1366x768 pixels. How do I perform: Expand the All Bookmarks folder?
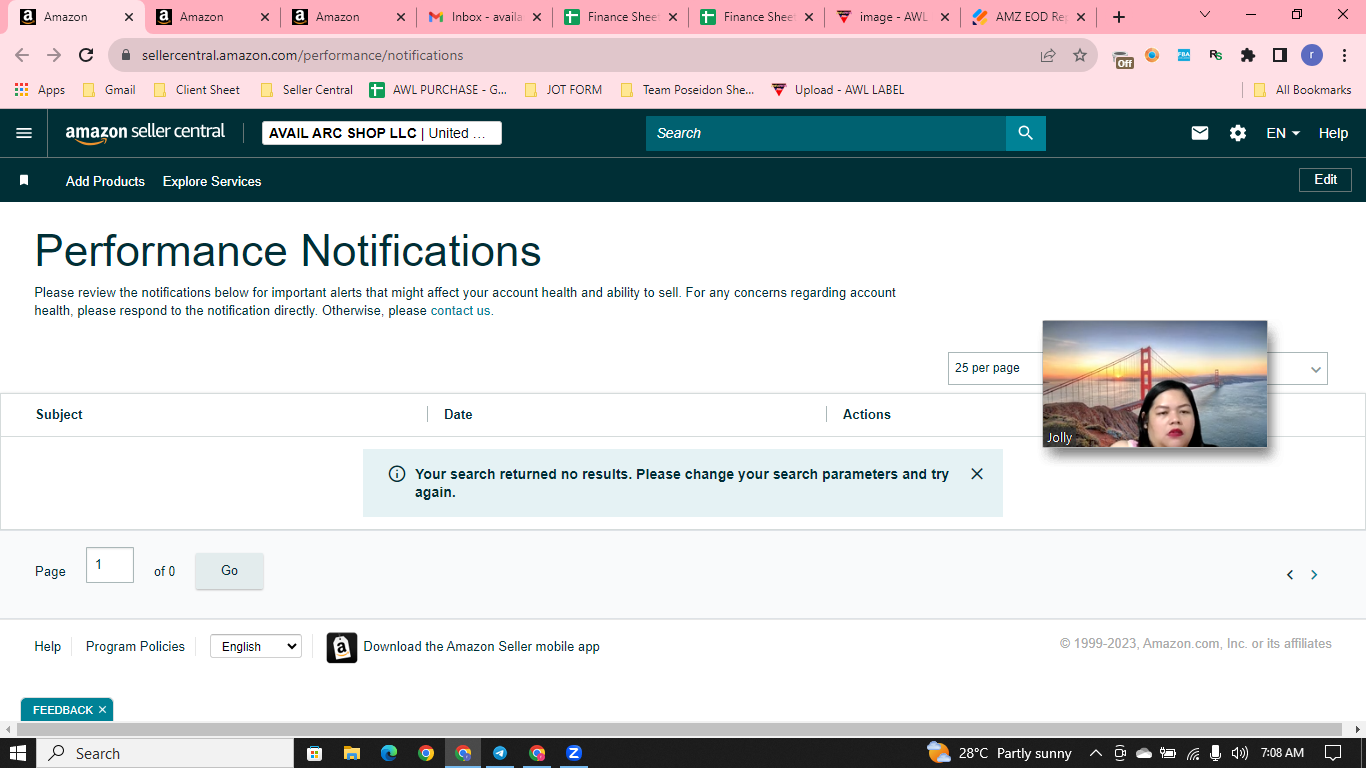1303,90
